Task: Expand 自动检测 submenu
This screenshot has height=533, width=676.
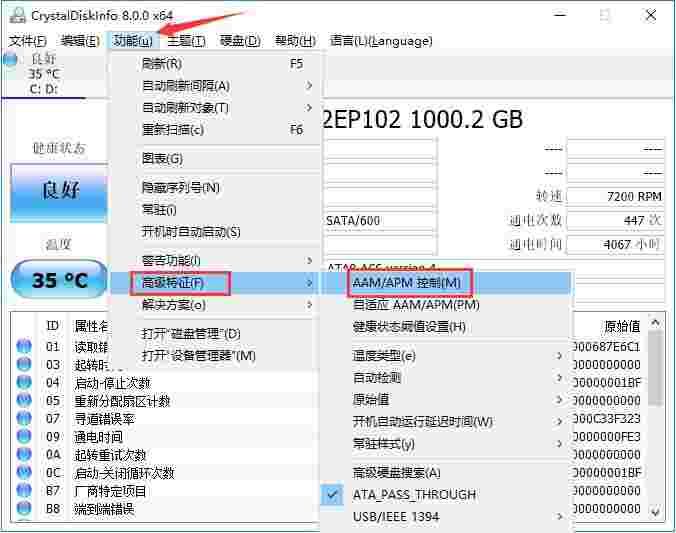Action: pos(445,378)
